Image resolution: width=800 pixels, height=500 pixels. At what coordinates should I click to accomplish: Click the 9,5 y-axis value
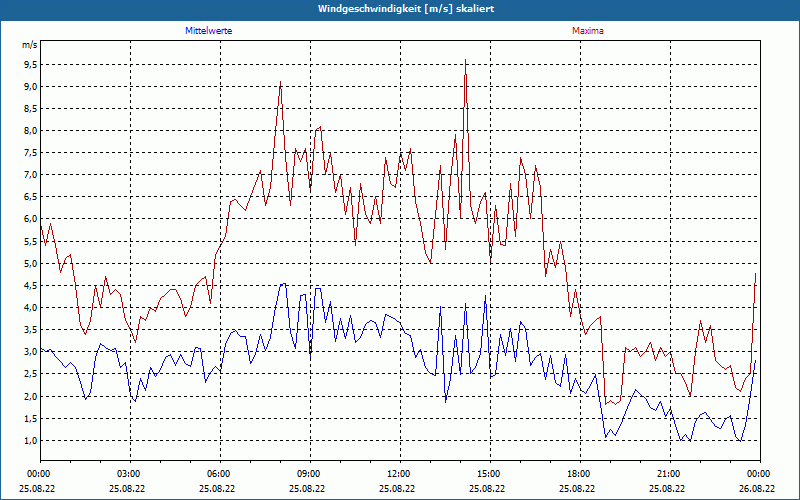coord(31,64)
